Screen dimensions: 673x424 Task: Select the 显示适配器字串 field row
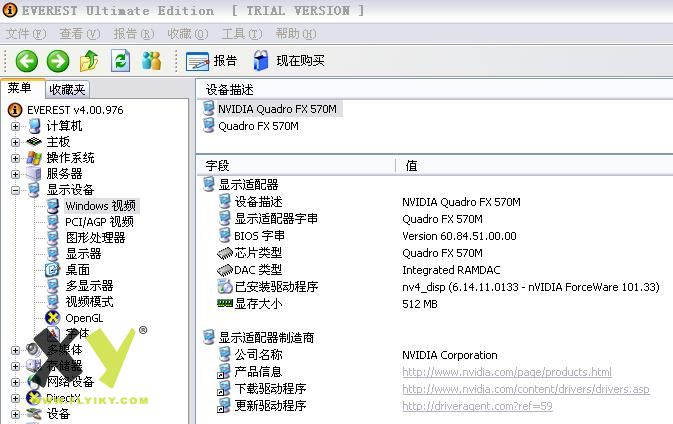click(x=276, y=219)
